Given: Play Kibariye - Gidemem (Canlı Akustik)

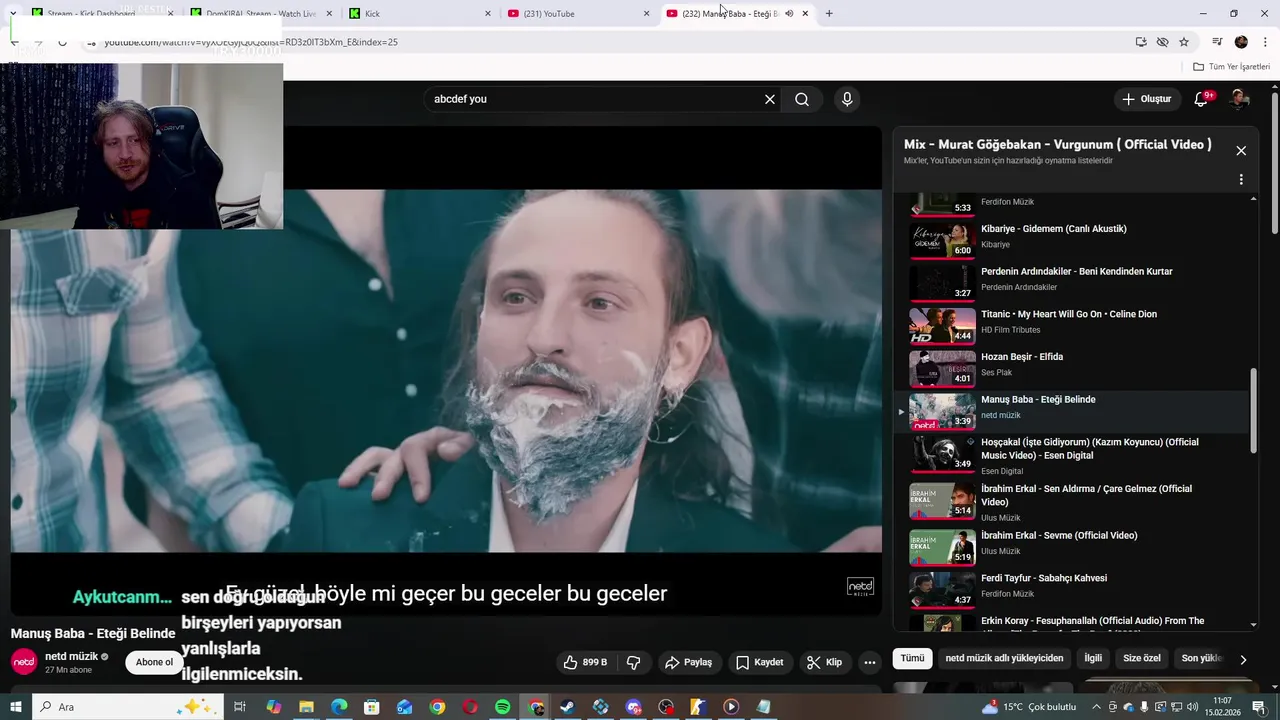Looking at the screenshot, I should pos(1078,239).
